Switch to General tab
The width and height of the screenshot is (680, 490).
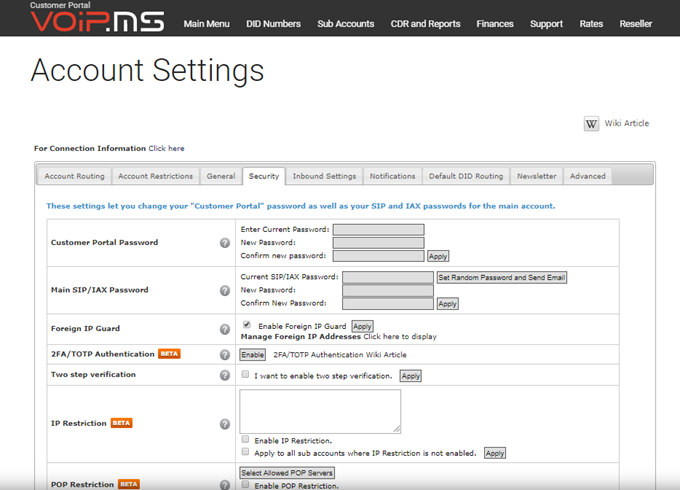(221, 176)
